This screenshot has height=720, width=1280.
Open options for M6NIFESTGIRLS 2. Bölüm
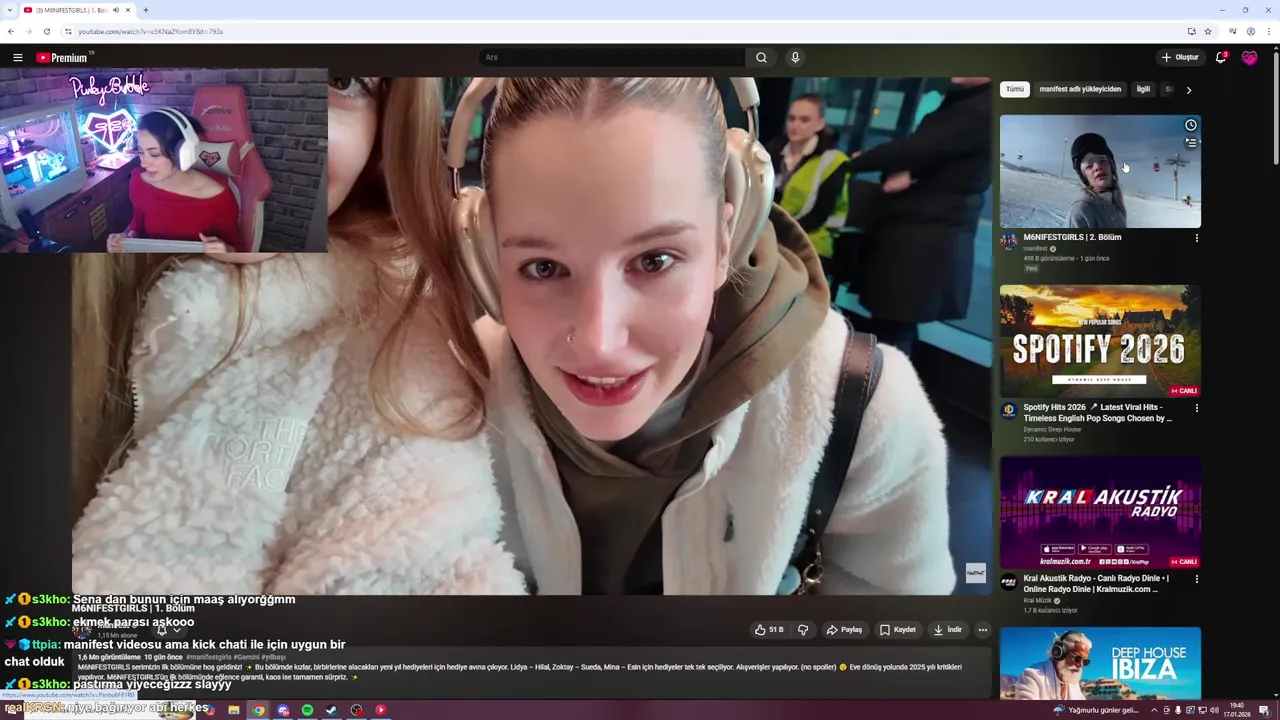pyautogui.click(x=1196, y=238)
